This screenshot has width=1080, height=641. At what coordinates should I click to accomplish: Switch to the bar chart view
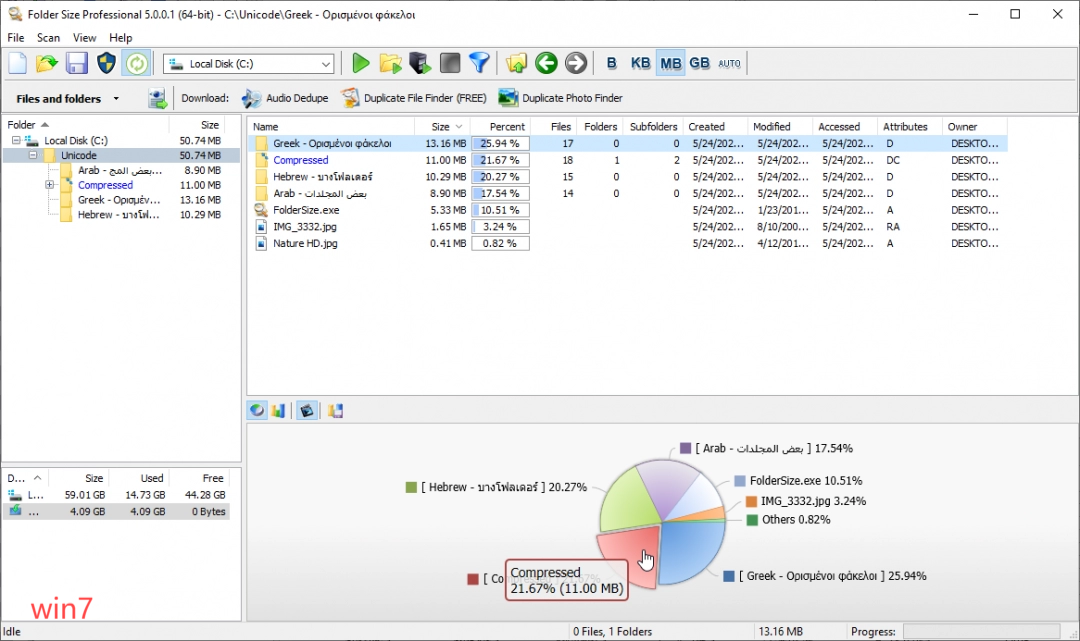[x=278, y=410]
